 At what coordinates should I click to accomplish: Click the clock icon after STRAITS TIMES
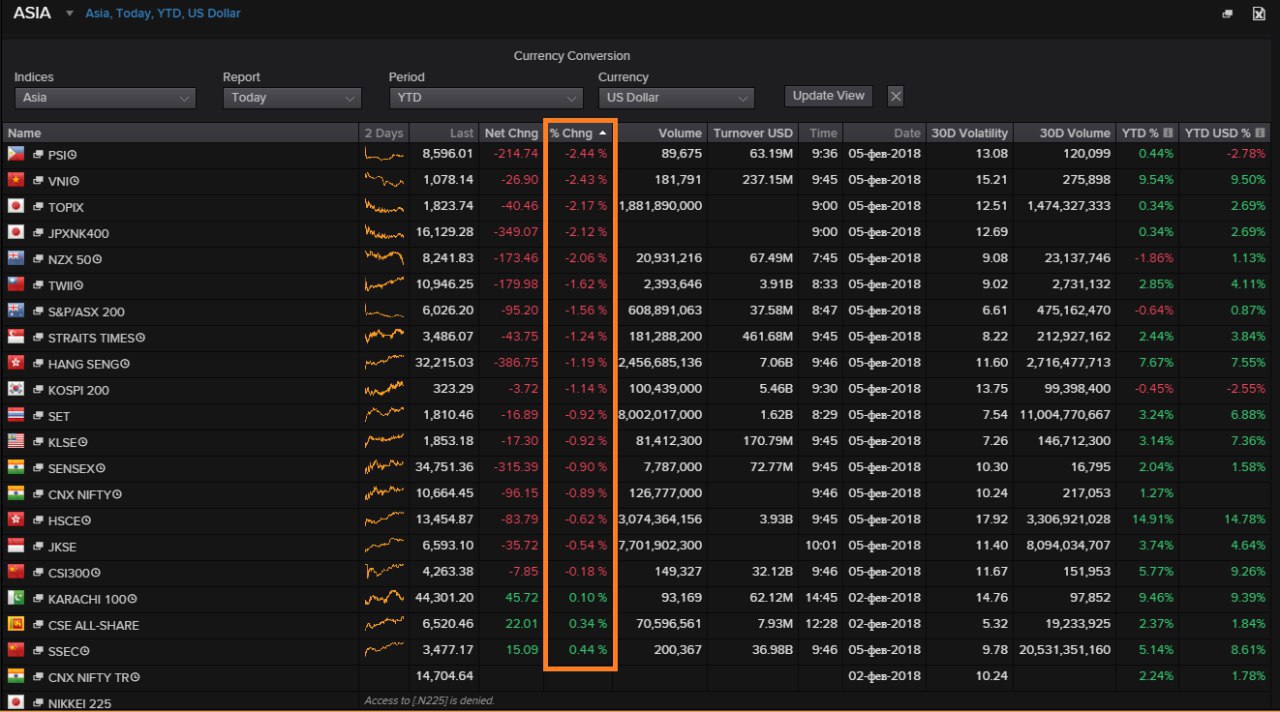[x=141, y=338]
